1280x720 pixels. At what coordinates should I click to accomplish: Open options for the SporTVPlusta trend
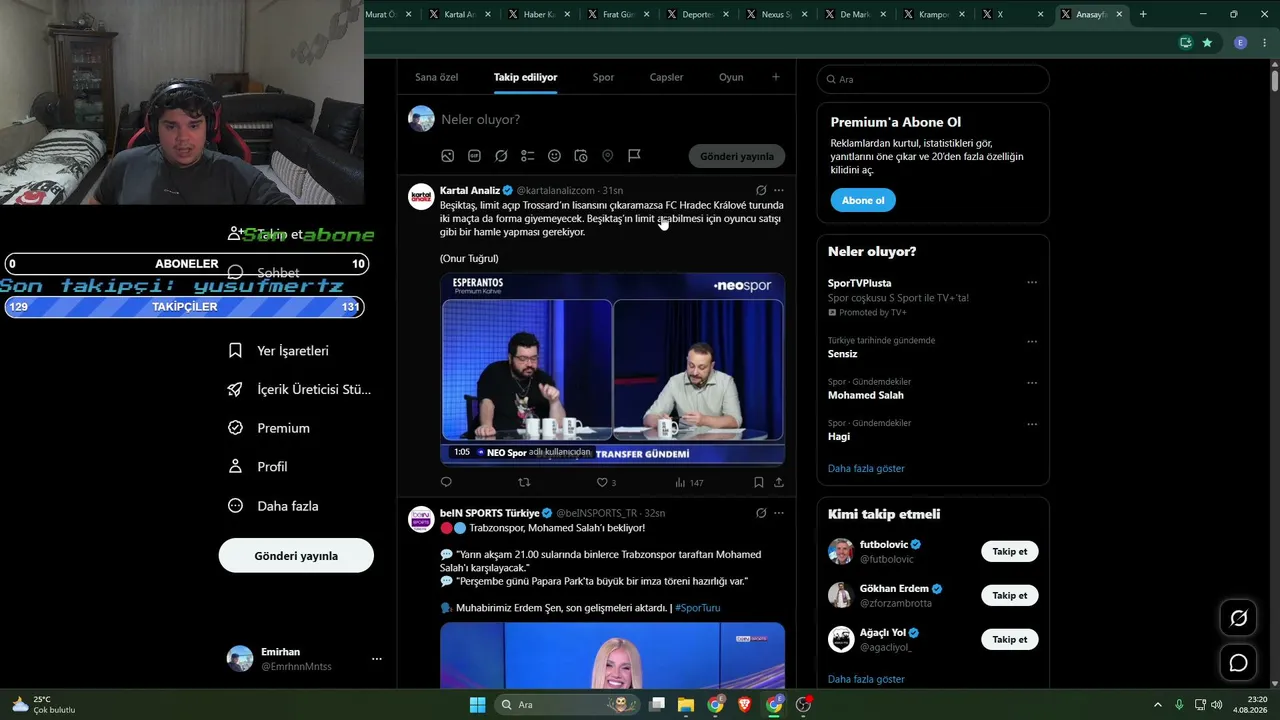pyautogui.click(x=1032, y=283)
